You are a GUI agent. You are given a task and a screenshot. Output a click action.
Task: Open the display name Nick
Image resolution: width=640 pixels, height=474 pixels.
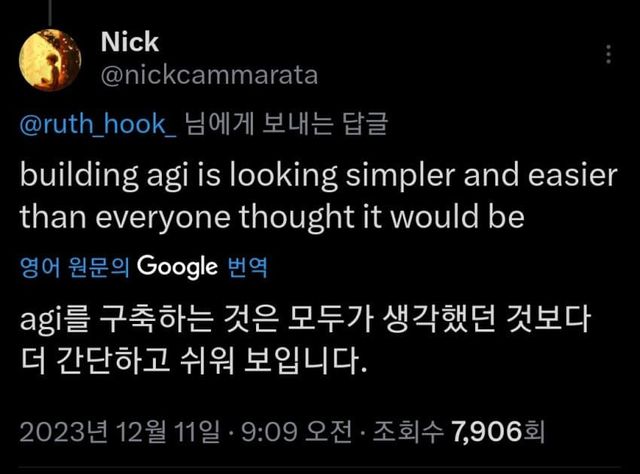pyautogui.click(x=130, y=42)
